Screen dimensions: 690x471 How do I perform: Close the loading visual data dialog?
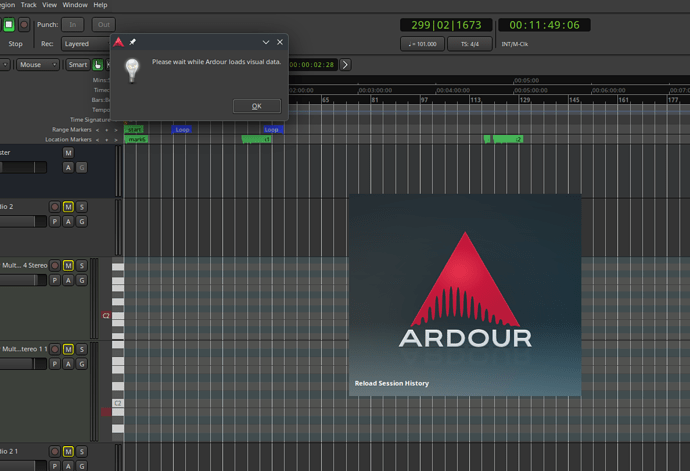[x=280, y=42]
